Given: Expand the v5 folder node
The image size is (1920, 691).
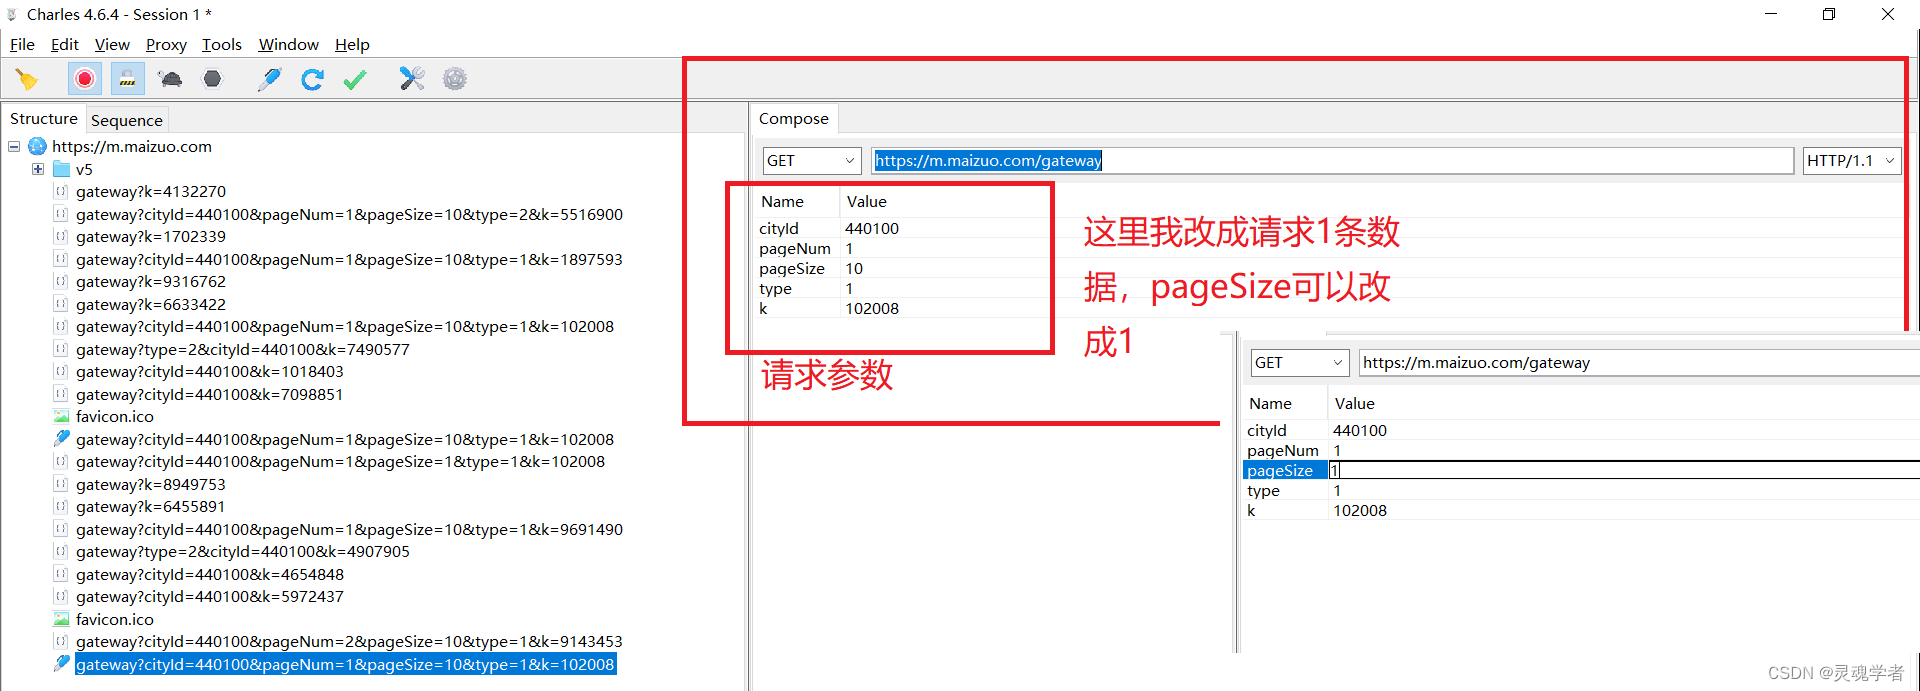Looking at the screenshot, I should pyautogui.click(x=38, y=169).
